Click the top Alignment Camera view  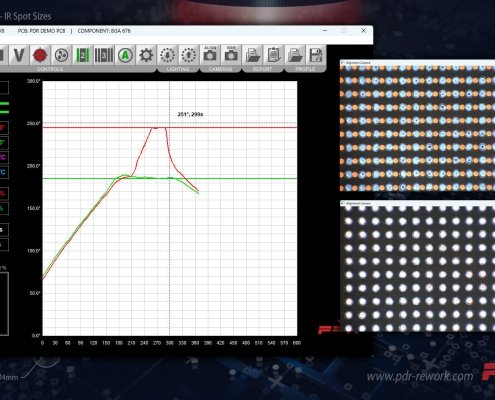[417, 128]
